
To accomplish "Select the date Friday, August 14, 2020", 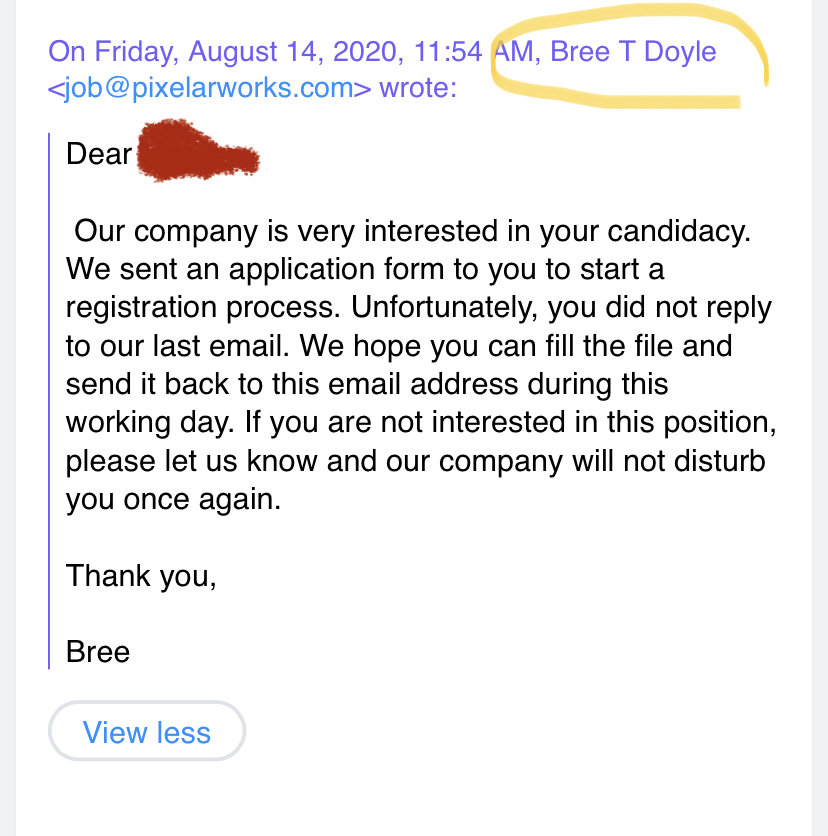I will pos(245,52).
